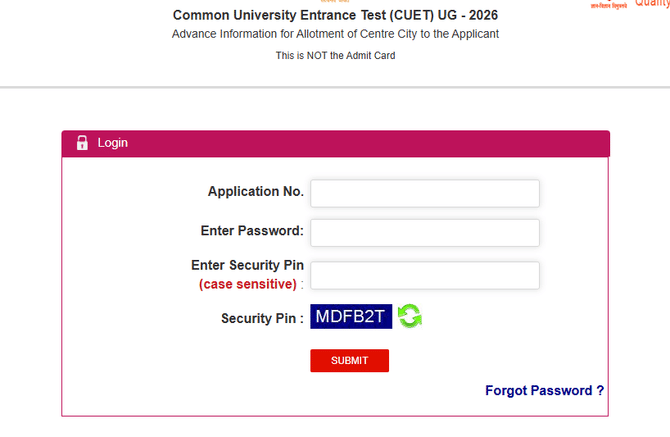Click the green refresh captcha icon
The width and height of the screenshot is (670, 437).
pyautogui.click(x=410, y=316)
